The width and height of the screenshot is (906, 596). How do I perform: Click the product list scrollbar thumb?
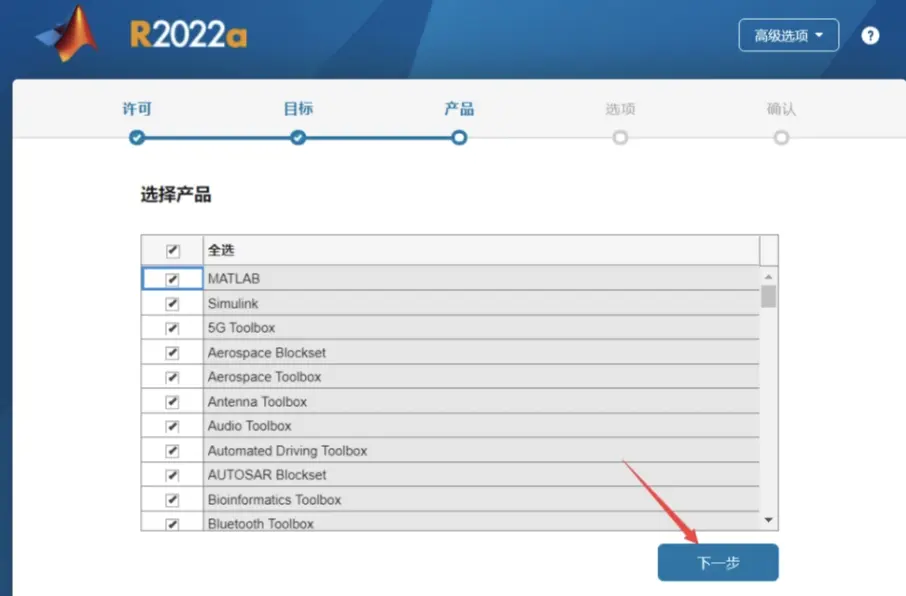point(768,297)
